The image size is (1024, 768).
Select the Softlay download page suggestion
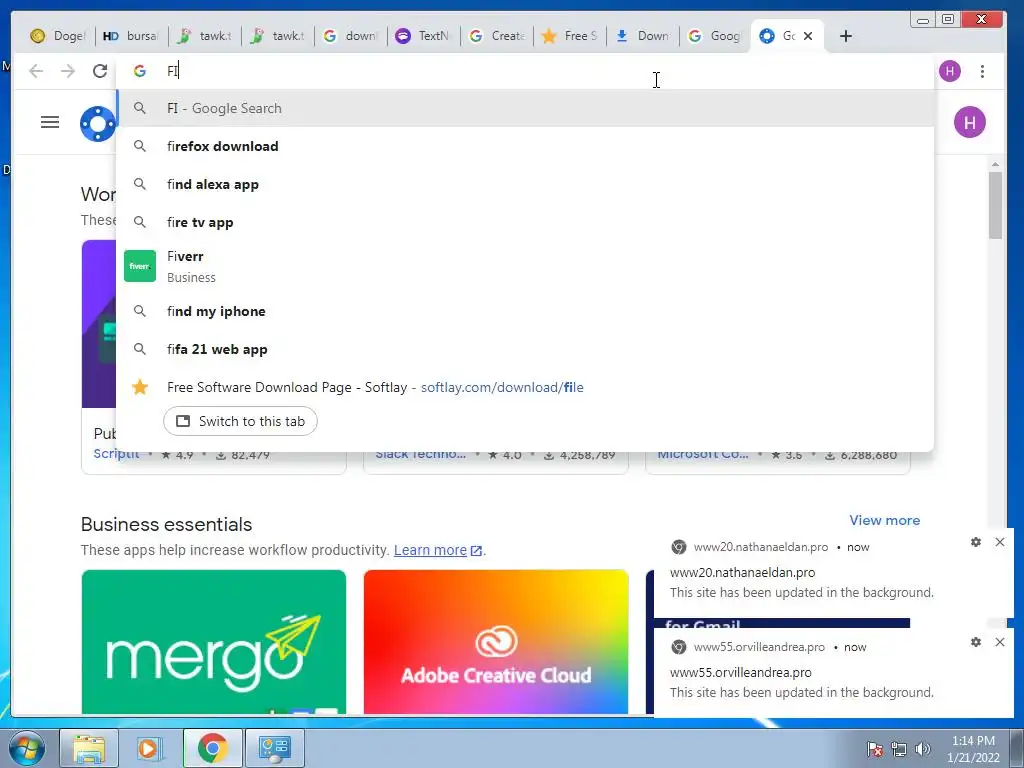click(x=525, y=387)
